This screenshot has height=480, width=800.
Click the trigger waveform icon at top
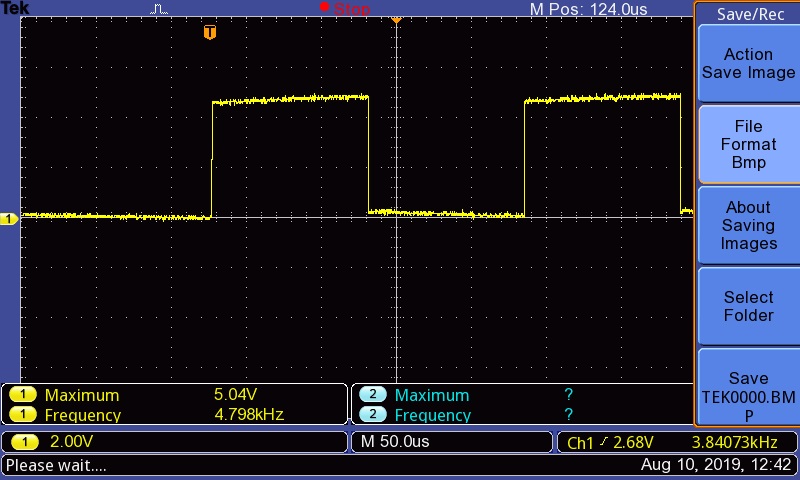click(160, 9)
